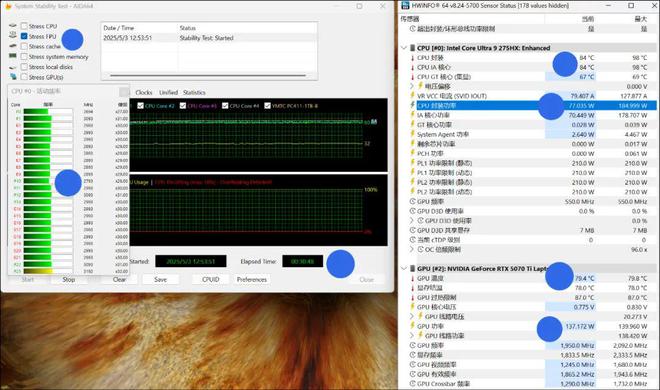Click the AIDA64 flame icon in title bar

[x=8, y=6]
